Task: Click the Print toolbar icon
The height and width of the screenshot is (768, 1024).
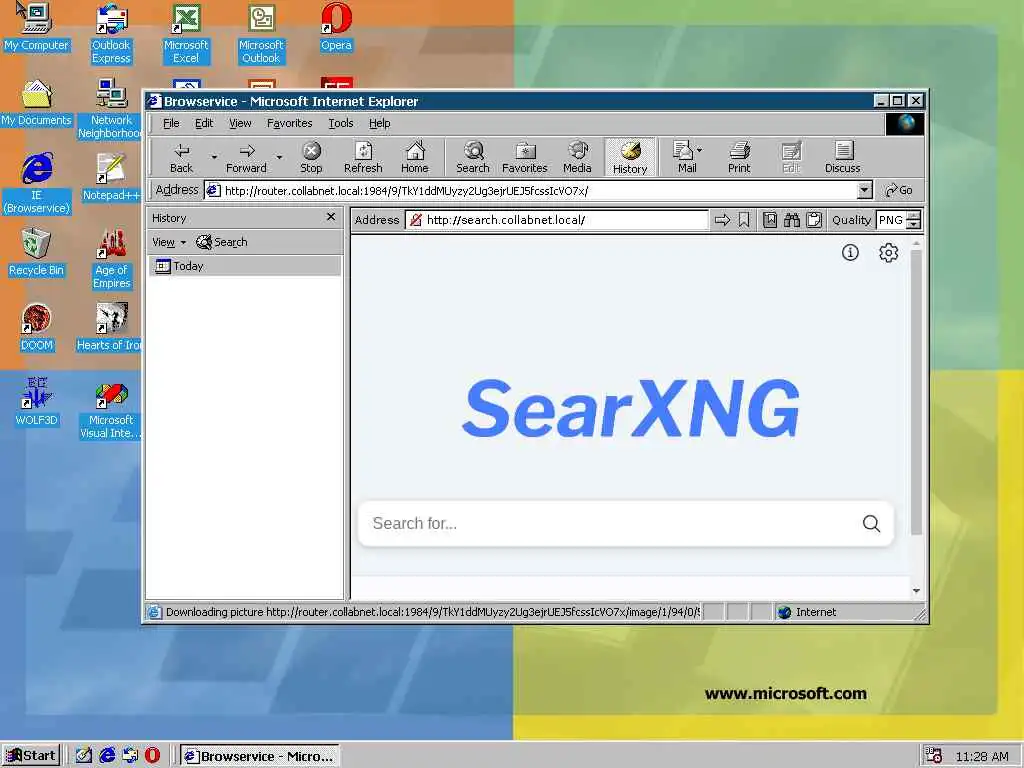Action: point(739,157)
